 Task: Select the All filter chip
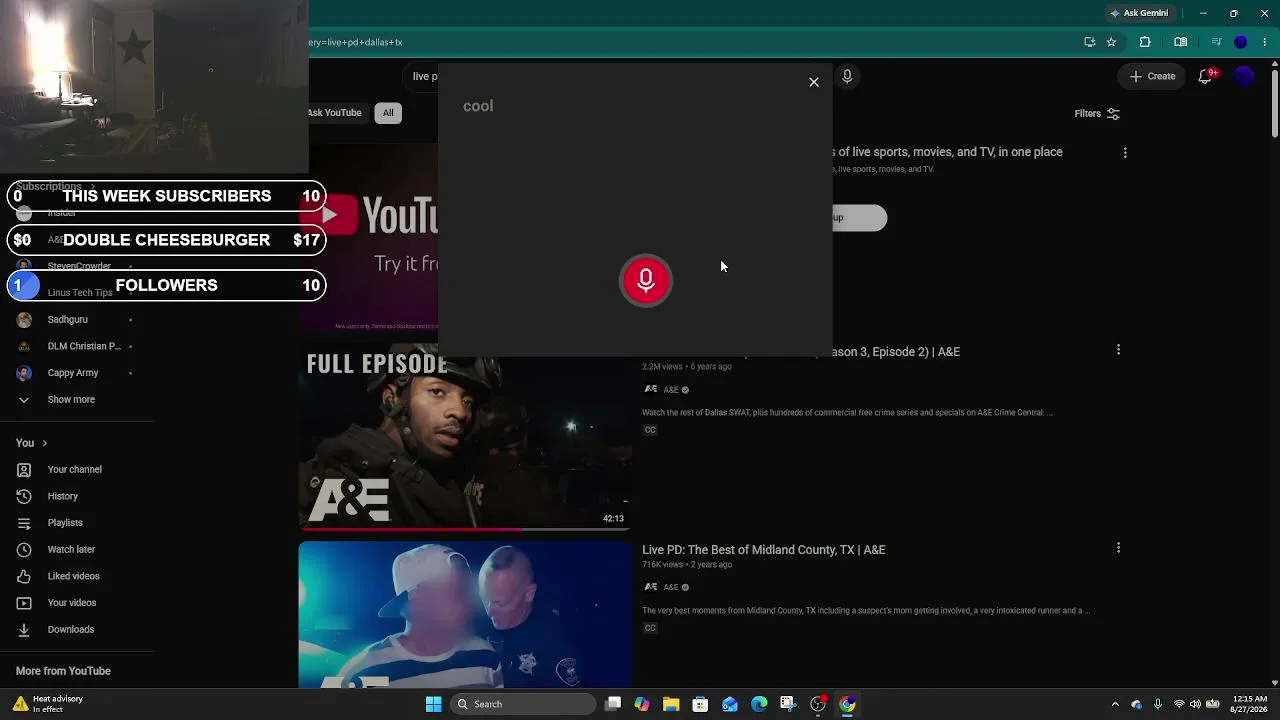click(x=388, y=113)
